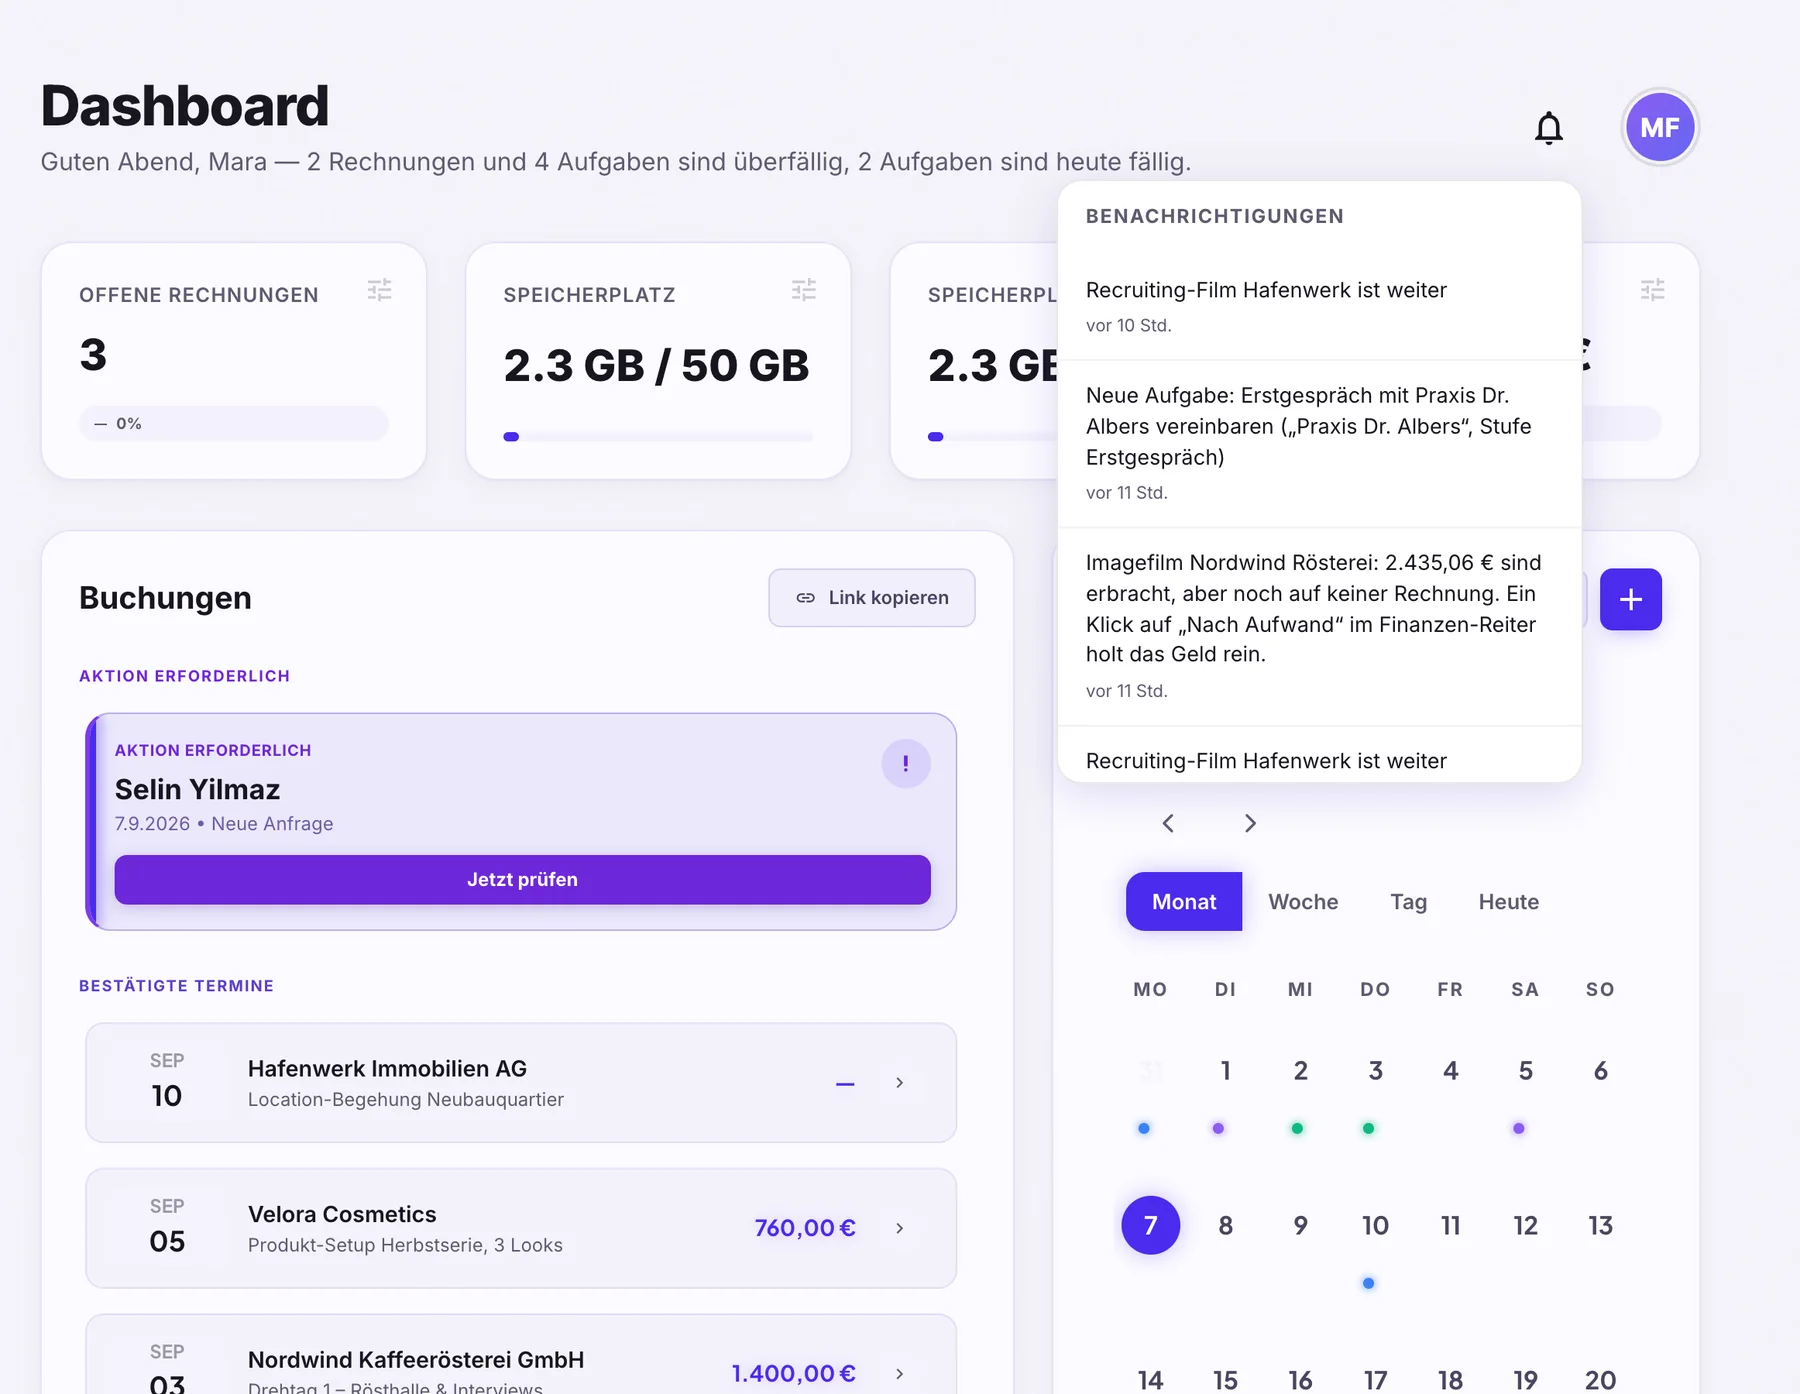Click the 1.400,00 € amount
Viewport: 1800px width, 1394px height.
click(794, 1373)
